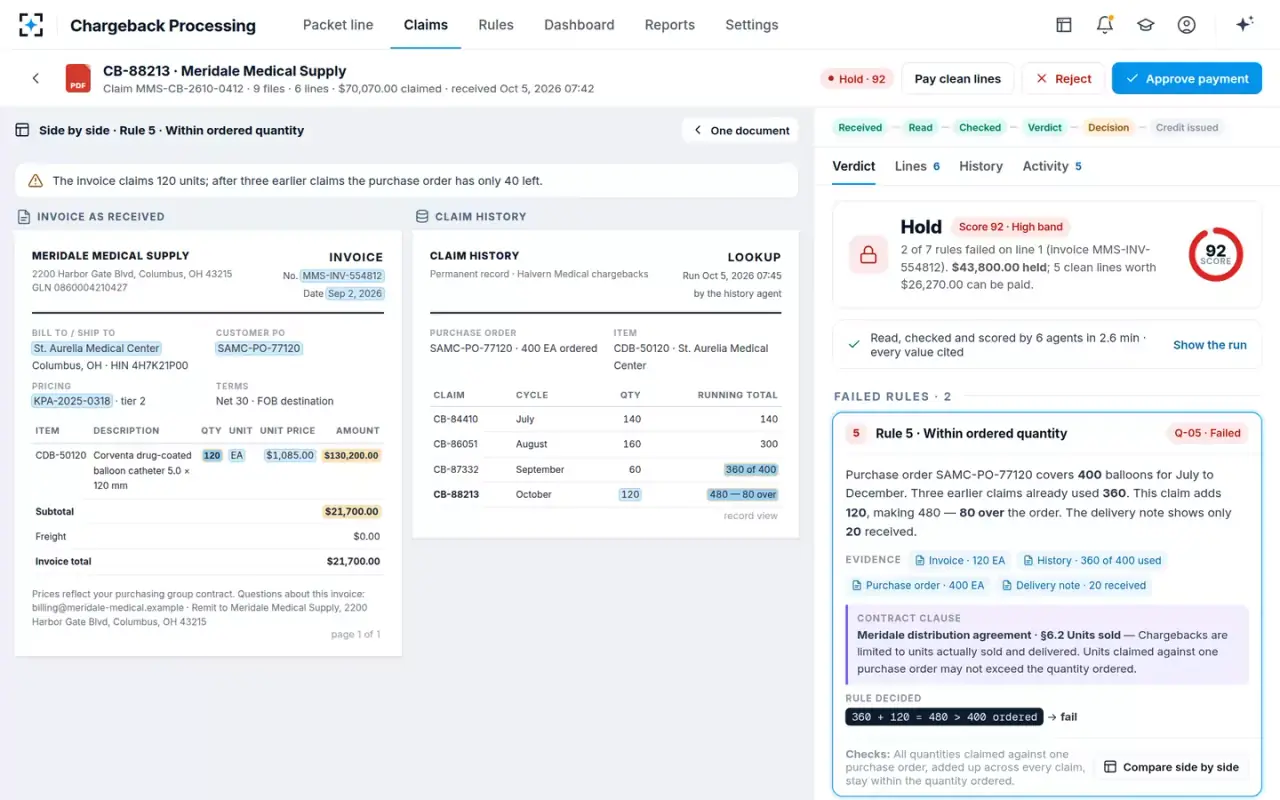Image resolution: width=1280 pixels, height=800 pixels.
Task: Open the notifications bell
Action: pos(1105,25)
